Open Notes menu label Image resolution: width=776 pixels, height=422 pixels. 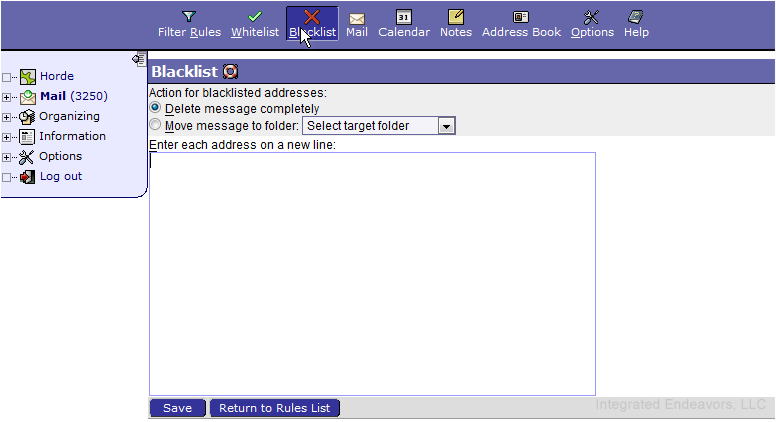coord(456,32)
